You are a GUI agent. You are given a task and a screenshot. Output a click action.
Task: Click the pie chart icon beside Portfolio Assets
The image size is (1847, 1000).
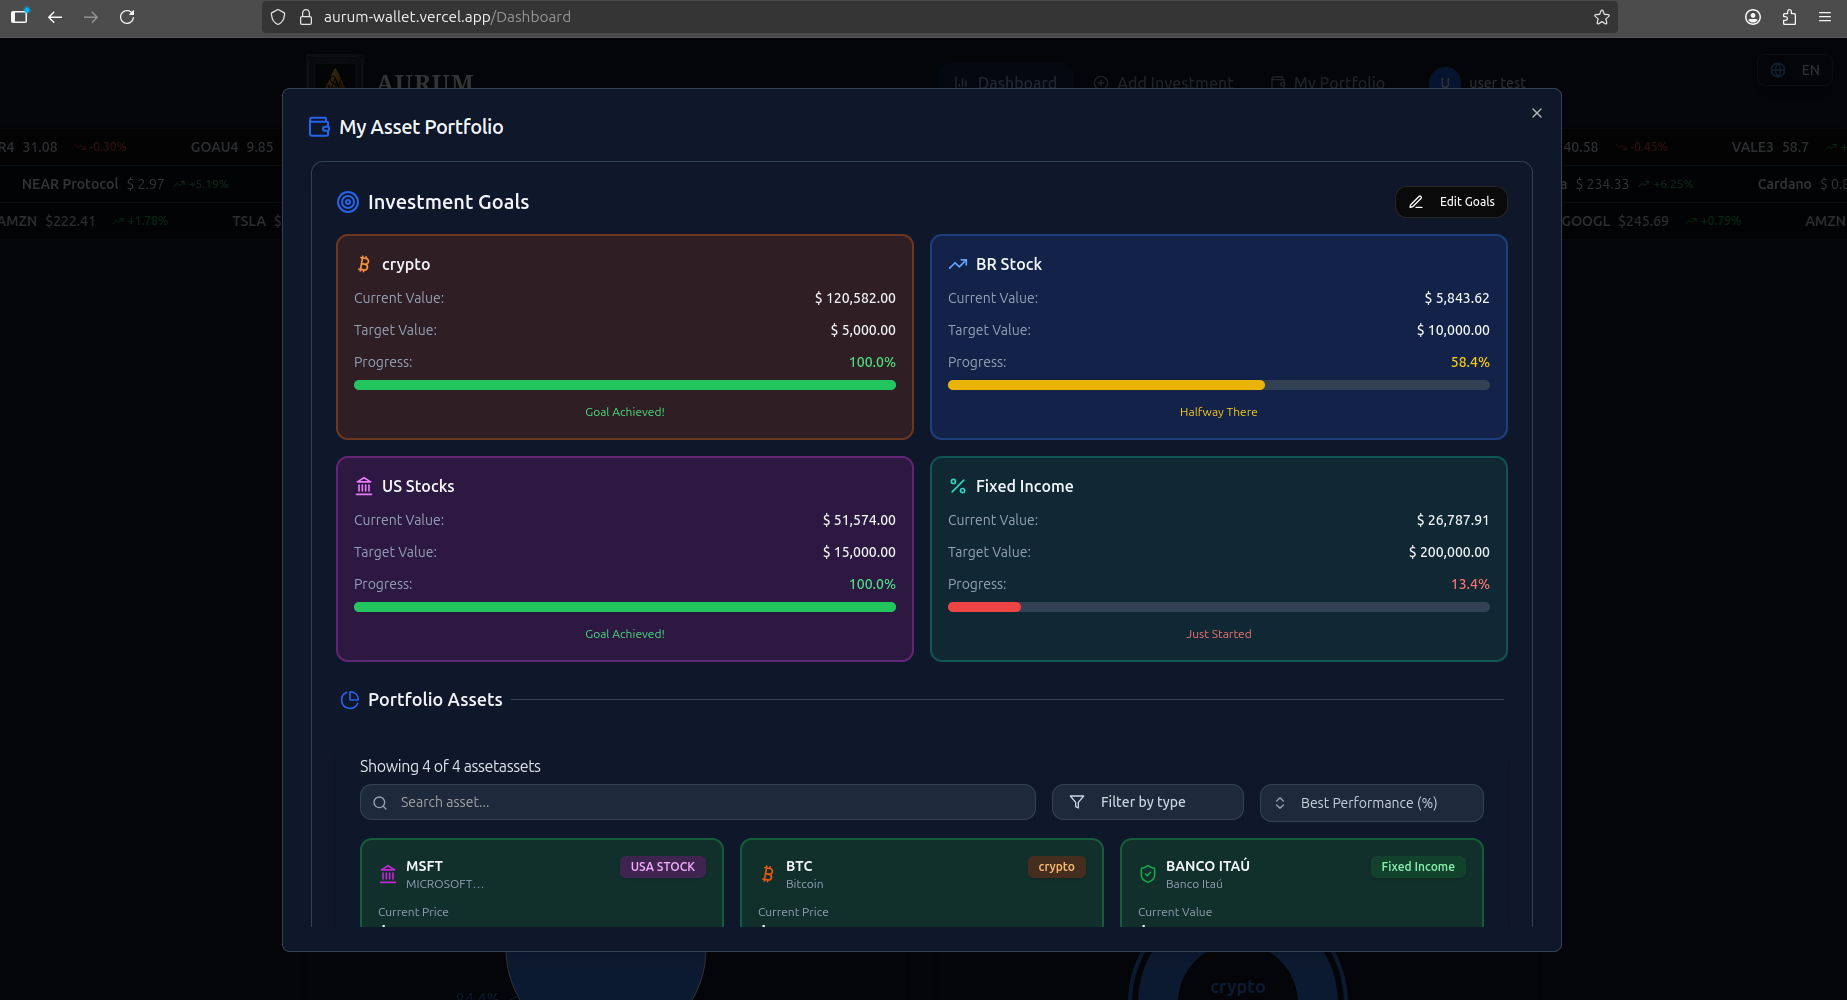pyautogui.click(x=349, y=700)
